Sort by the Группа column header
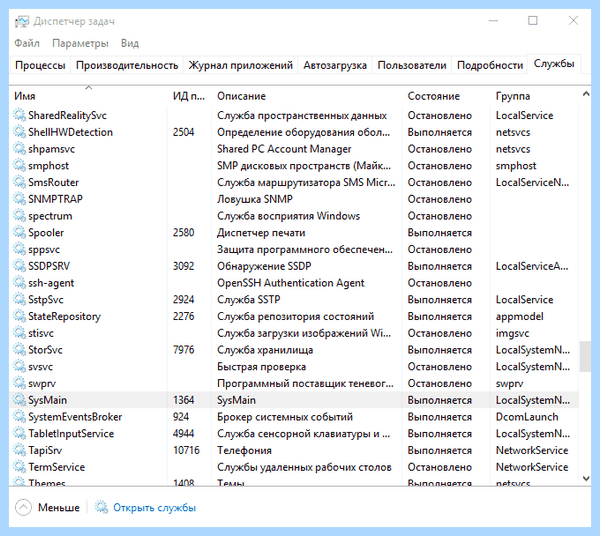Screen dimensions: 600x536 point(534,96)
